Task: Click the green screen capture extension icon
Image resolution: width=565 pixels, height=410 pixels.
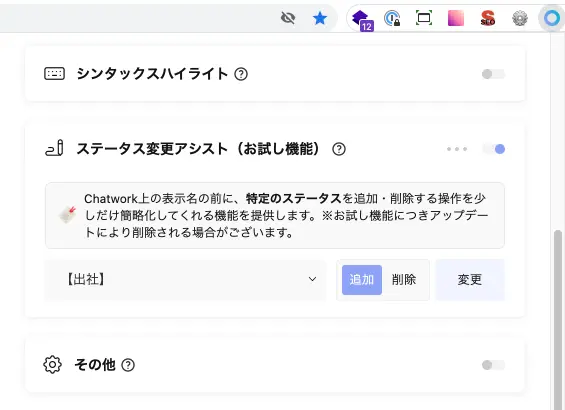Action: click(x=424, y=18)
